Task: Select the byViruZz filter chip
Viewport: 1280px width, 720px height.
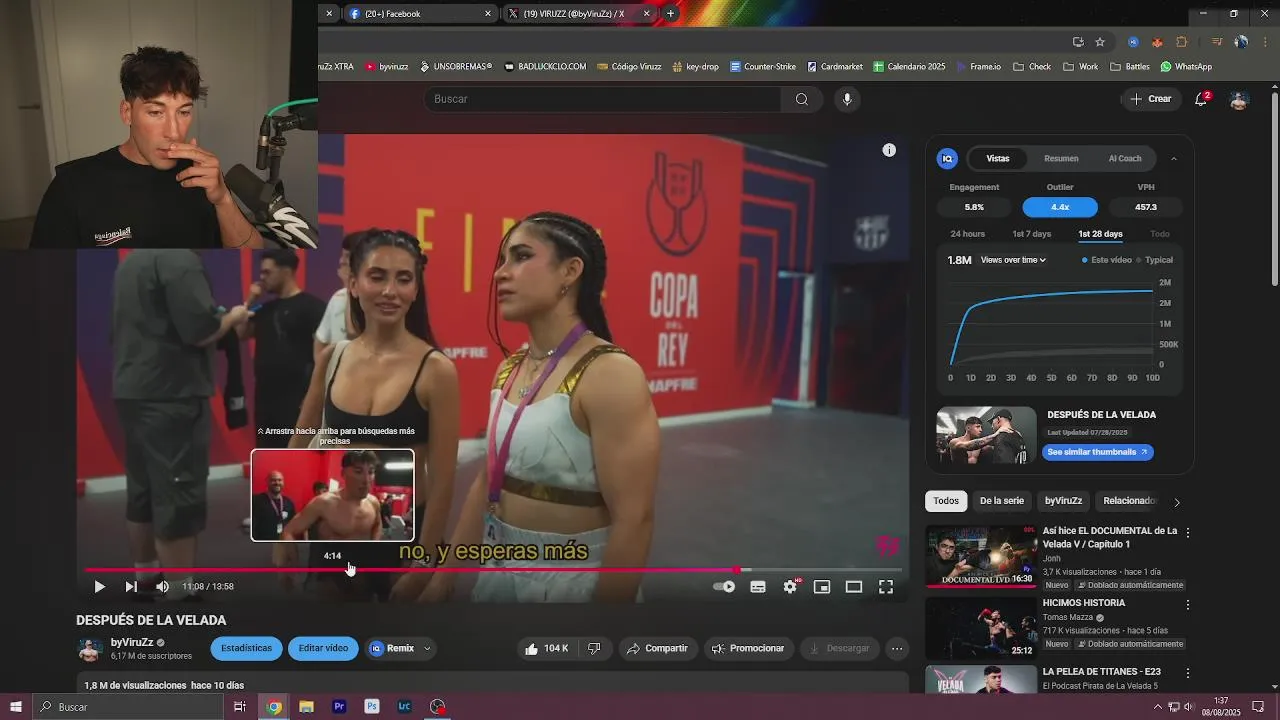Action: pyautogui.click(x=1063, y=501)
